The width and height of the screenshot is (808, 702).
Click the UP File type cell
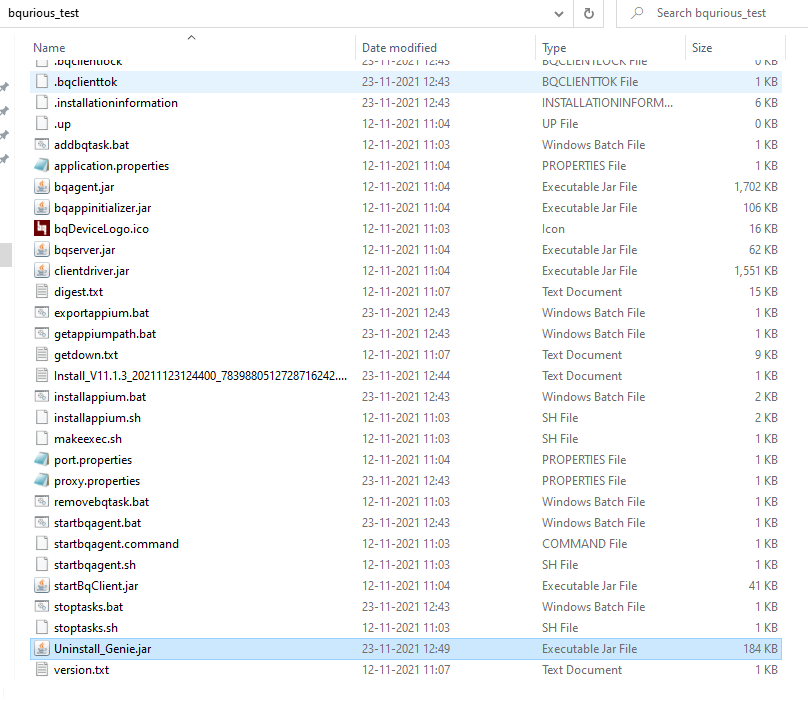(560, 124)
